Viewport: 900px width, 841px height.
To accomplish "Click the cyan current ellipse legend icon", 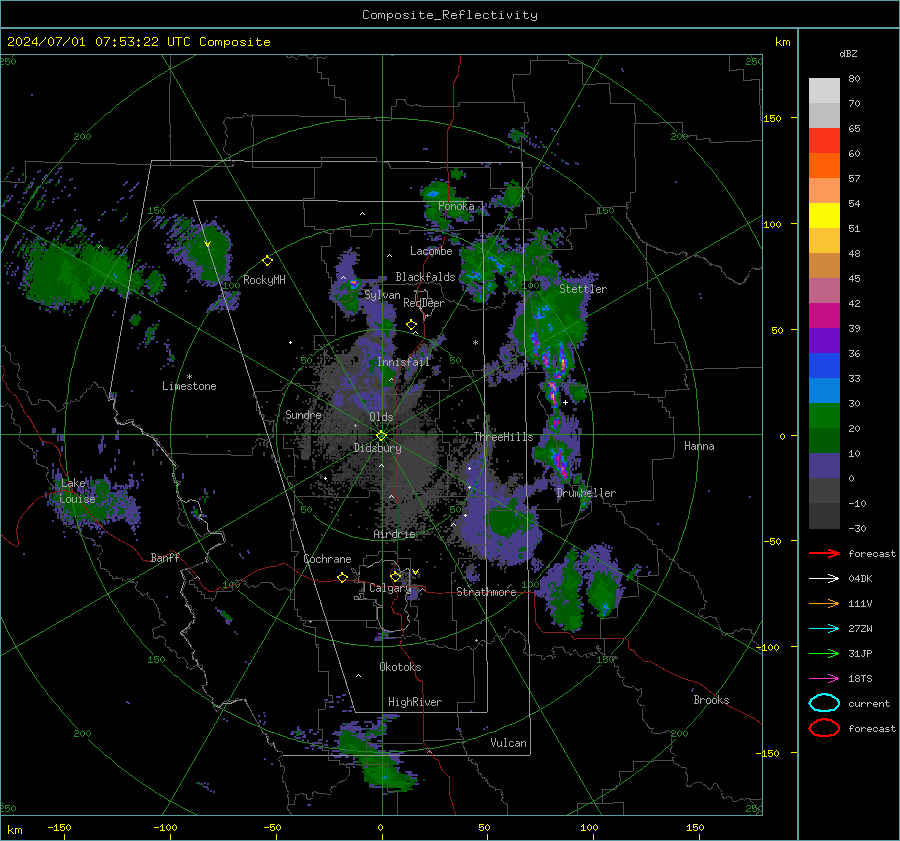I will click(x=824, y=703).
